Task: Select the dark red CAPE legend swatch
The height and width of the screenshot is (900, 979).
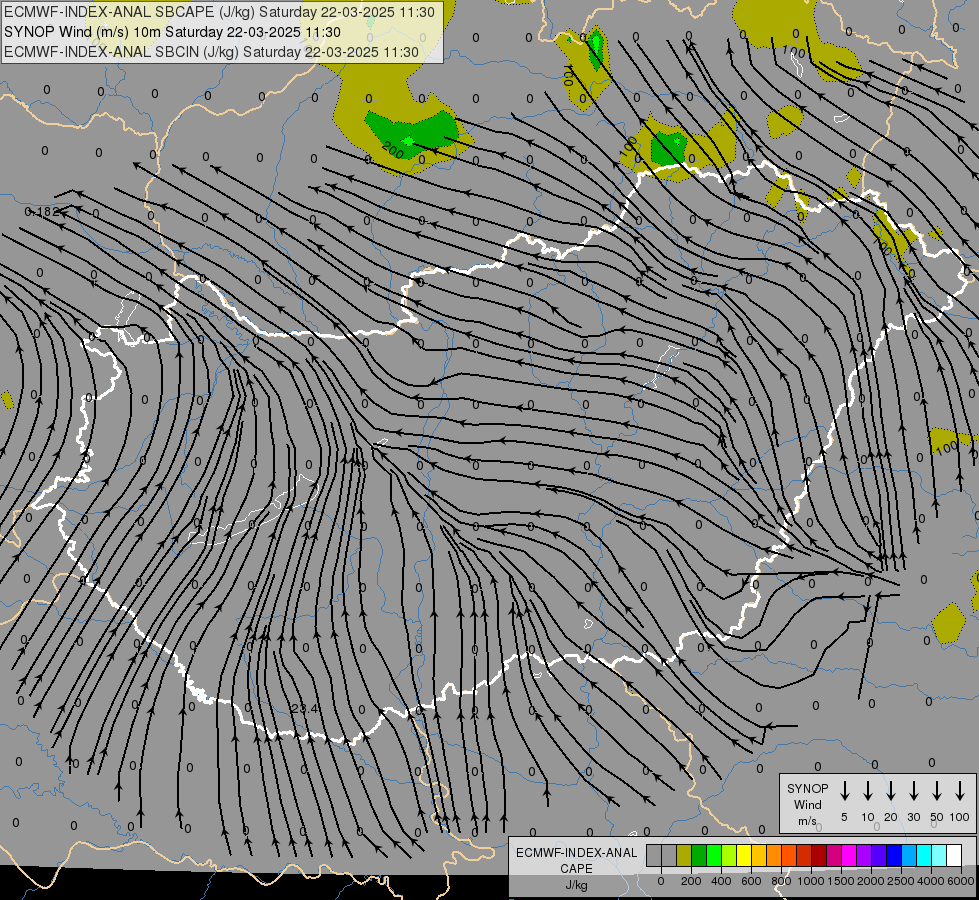Action: pos(819,855)
